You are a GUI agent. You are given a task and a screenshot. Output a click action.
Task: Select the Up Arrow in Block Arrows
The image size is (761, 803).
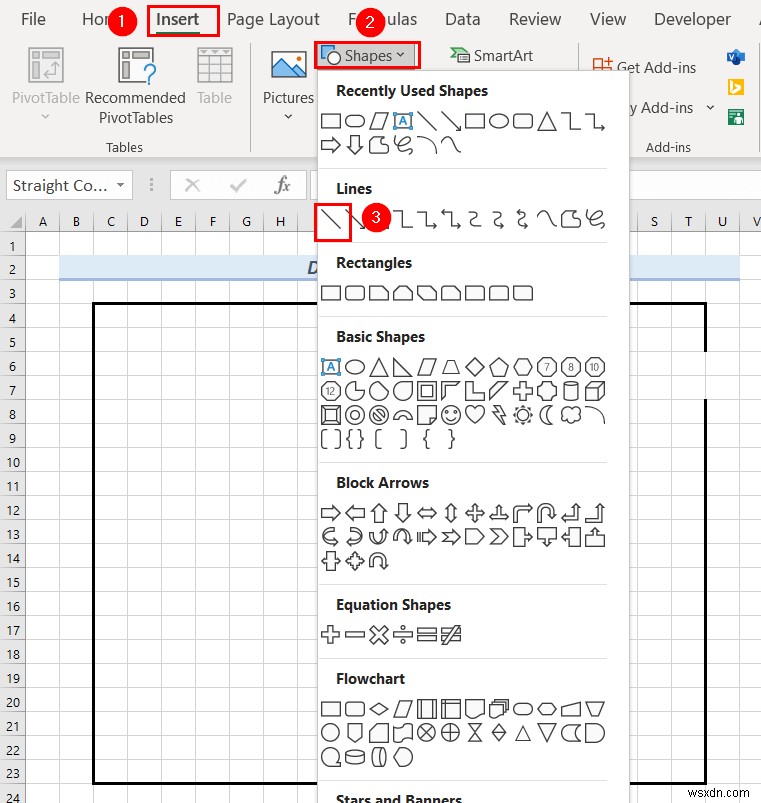[379, 513]
